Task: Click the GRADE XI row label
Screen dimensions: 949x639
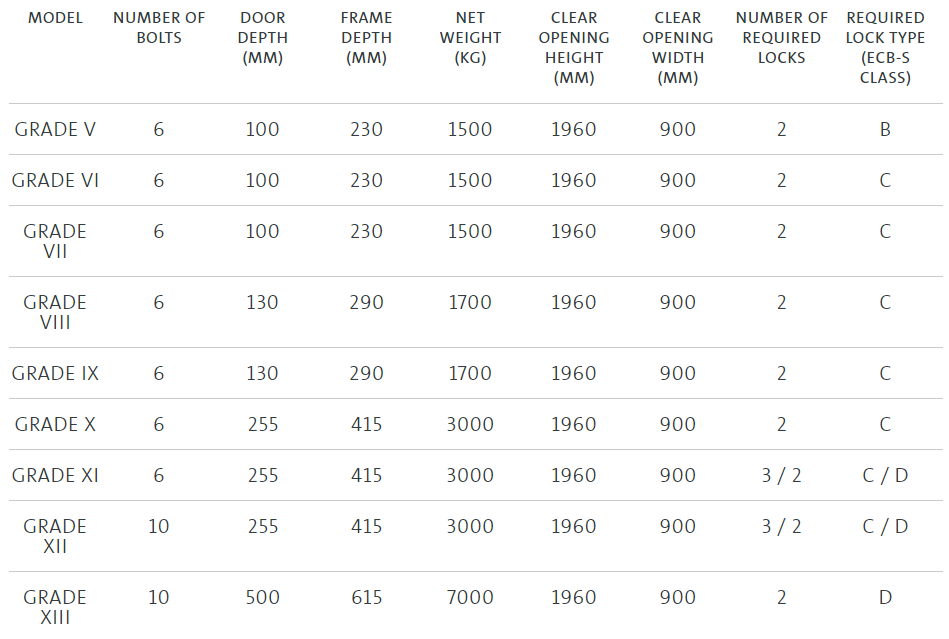Action: 55,475
